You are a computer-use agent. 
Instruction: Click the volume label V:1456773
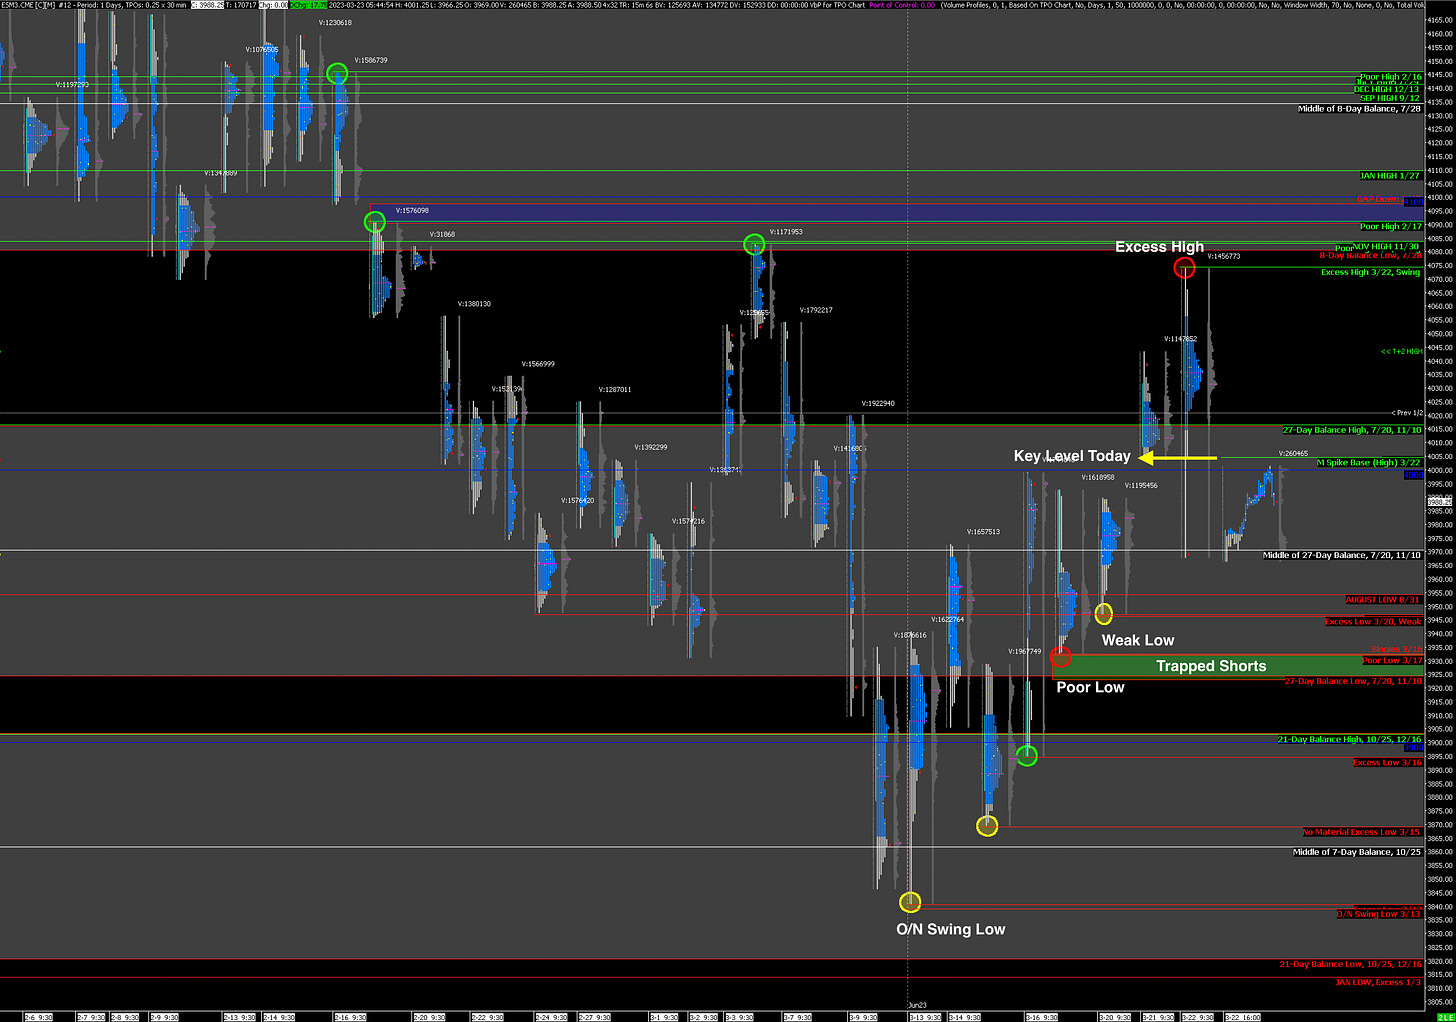[x=1224, y=257]
